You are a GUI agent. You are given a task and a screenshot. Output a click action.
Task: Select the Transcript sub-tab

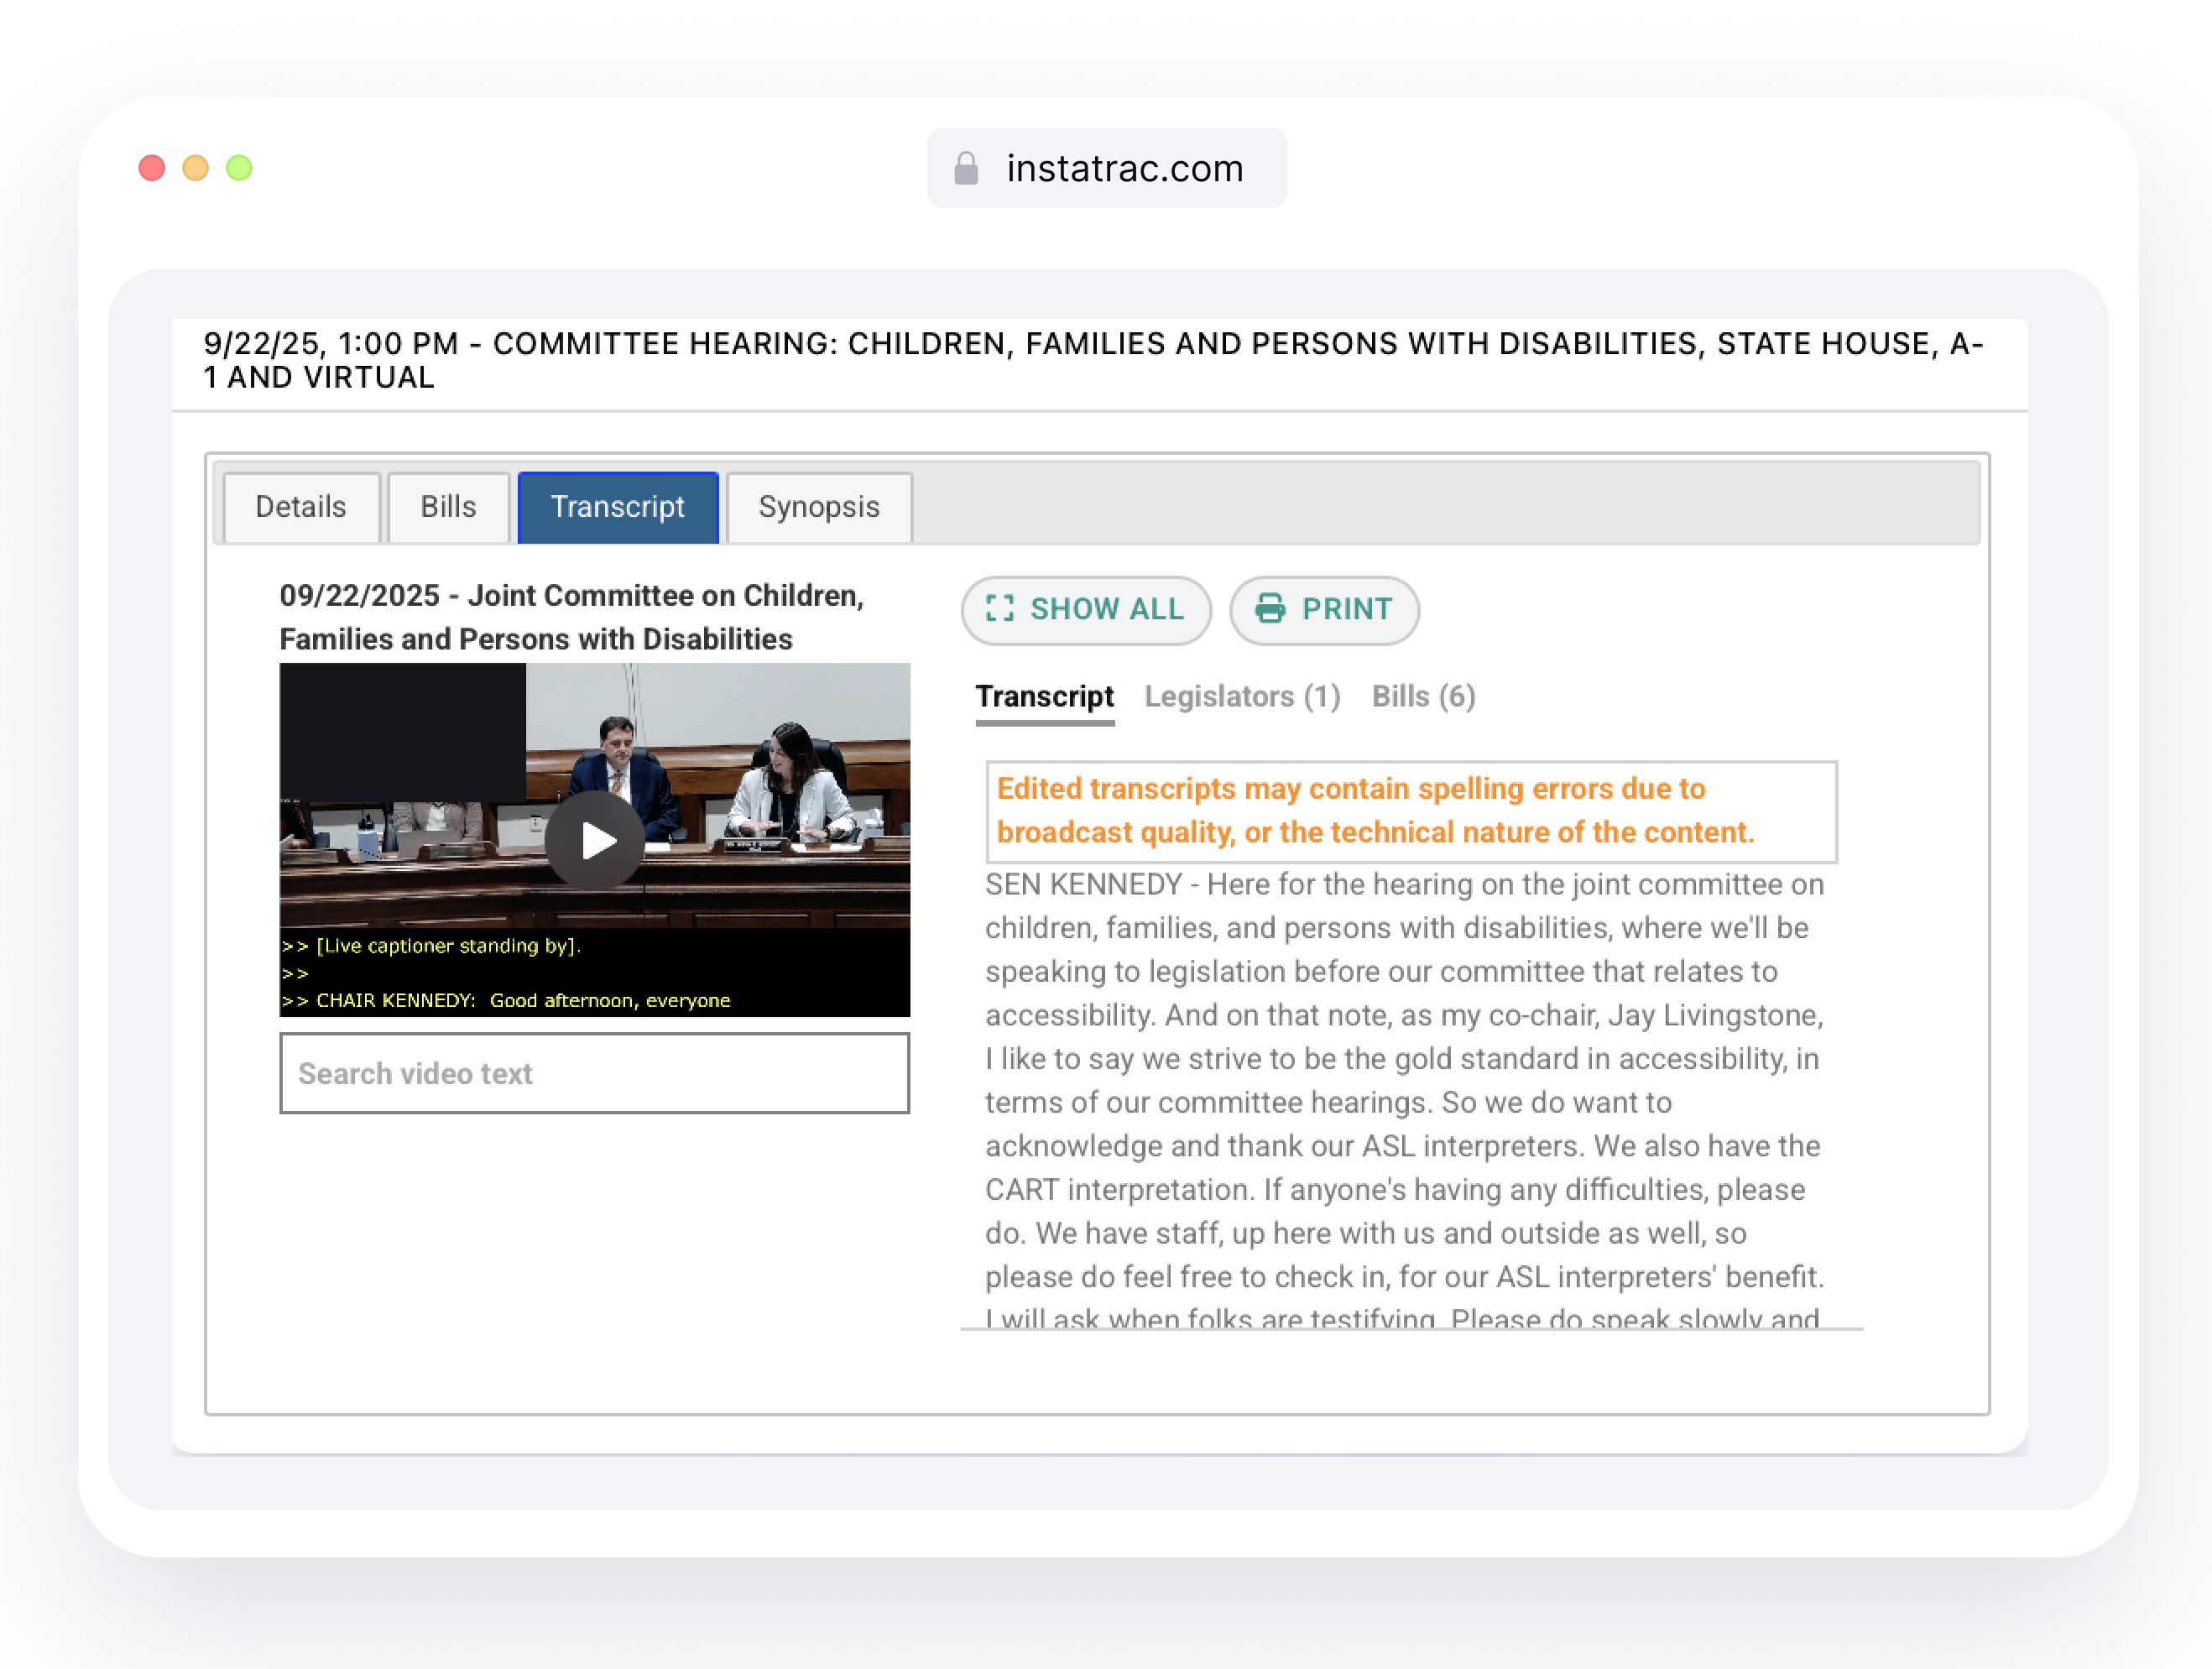tap(1044, 696)
